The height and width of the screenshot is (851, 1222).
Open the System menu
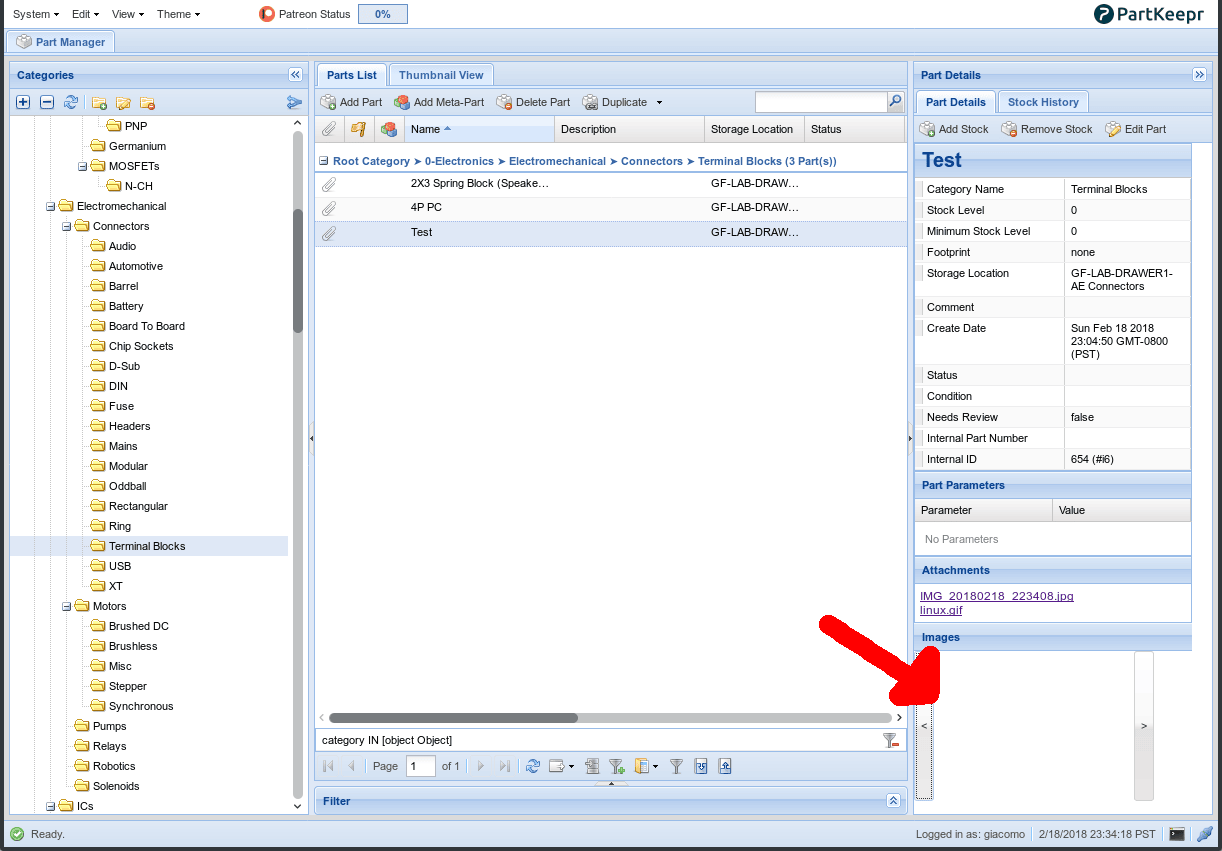point(36,14)
